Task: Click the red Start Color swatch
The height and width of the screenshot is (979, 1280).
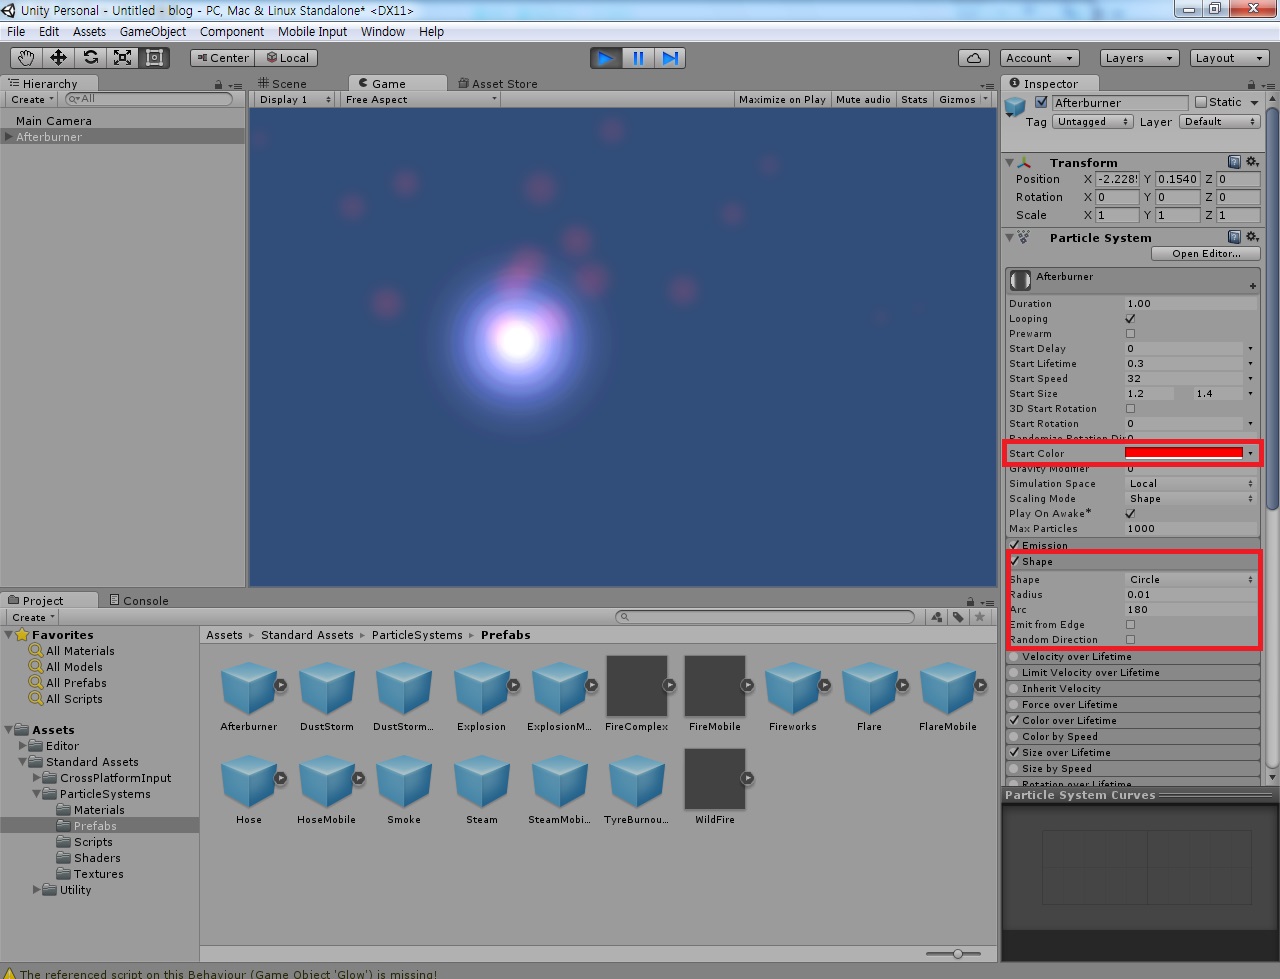Action: (x=1185, y=452)
